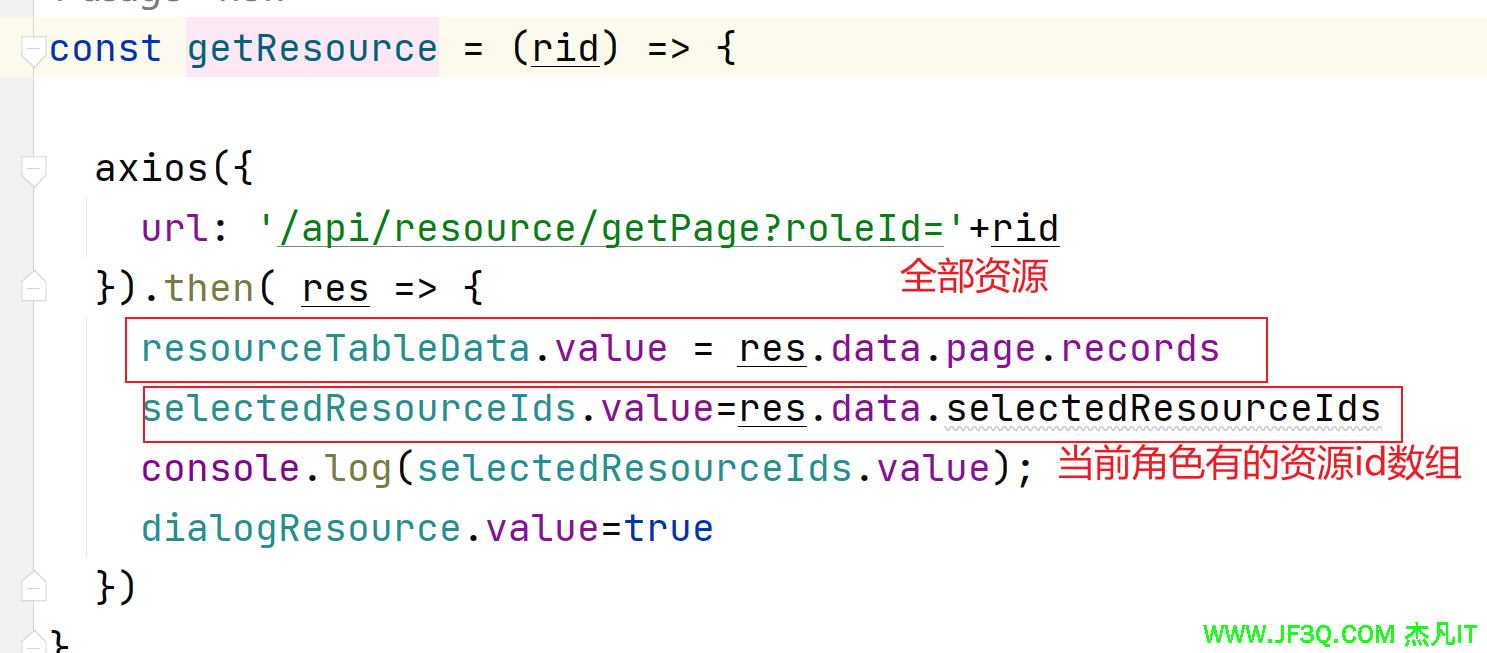Click the page property before records
The image size is (1487, 653).
click(990, 349)
